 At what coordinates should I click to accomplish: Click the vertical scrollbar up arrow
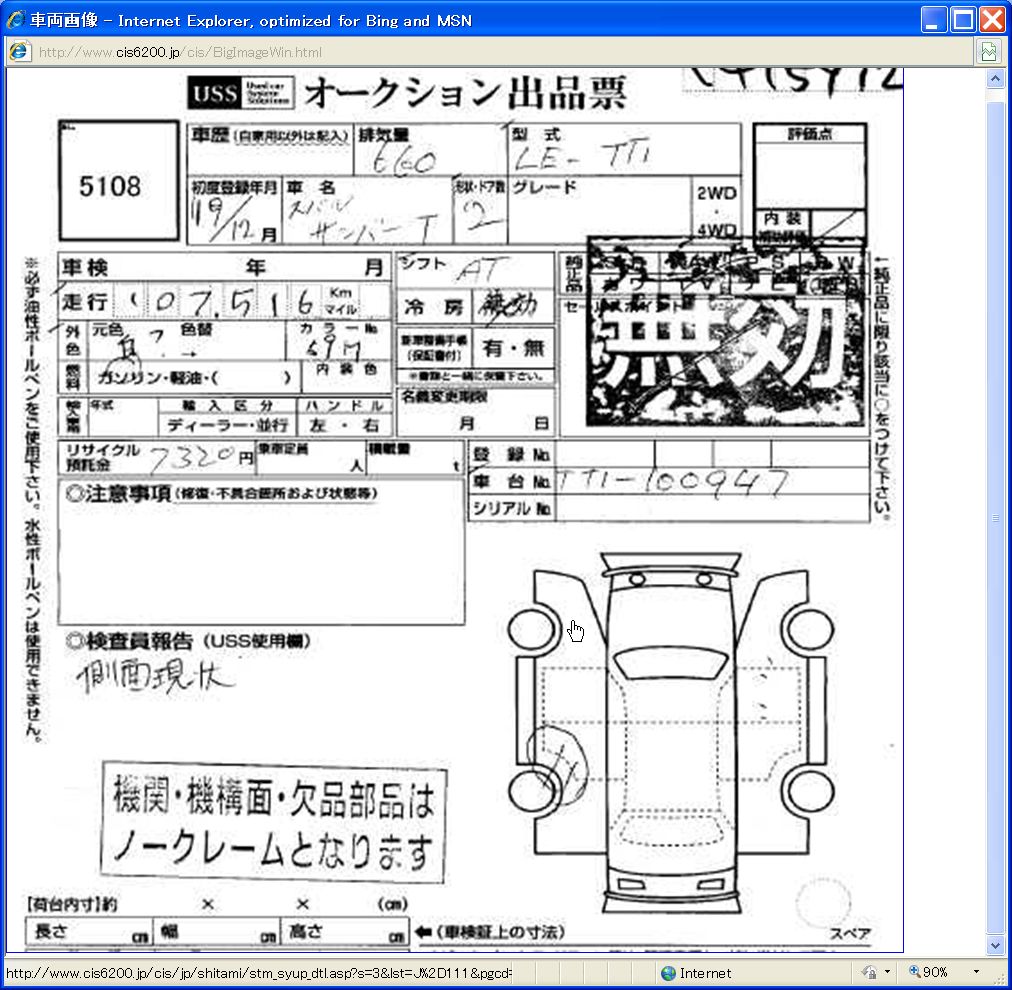(994, 78)
